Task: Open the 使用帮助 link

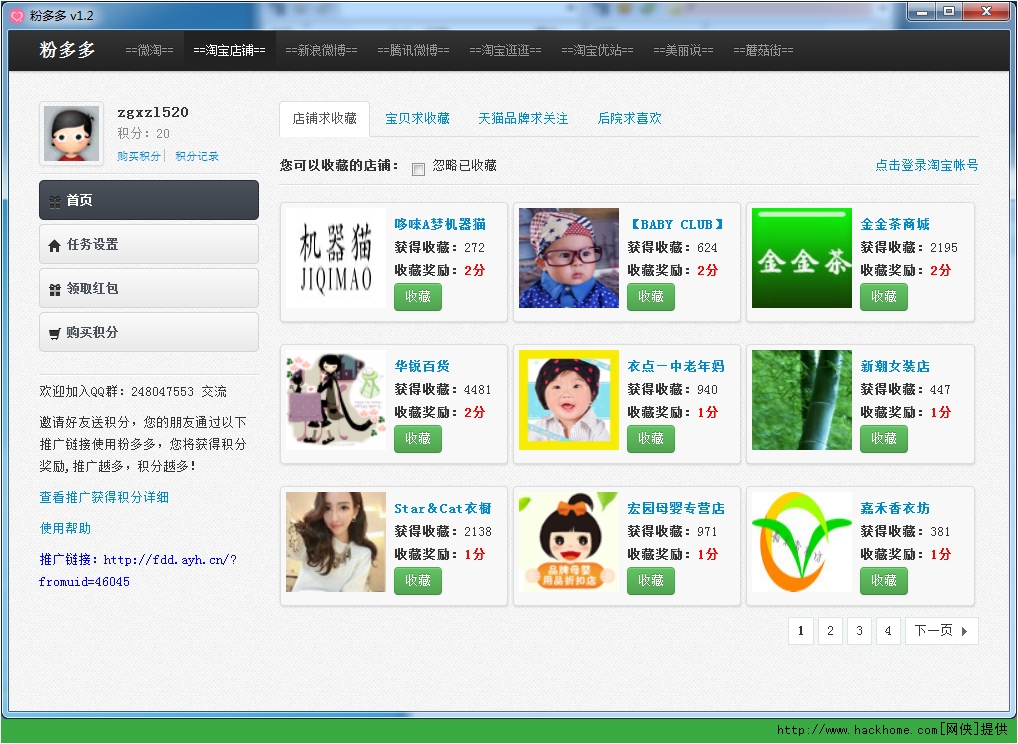Action: click(65, 528)
